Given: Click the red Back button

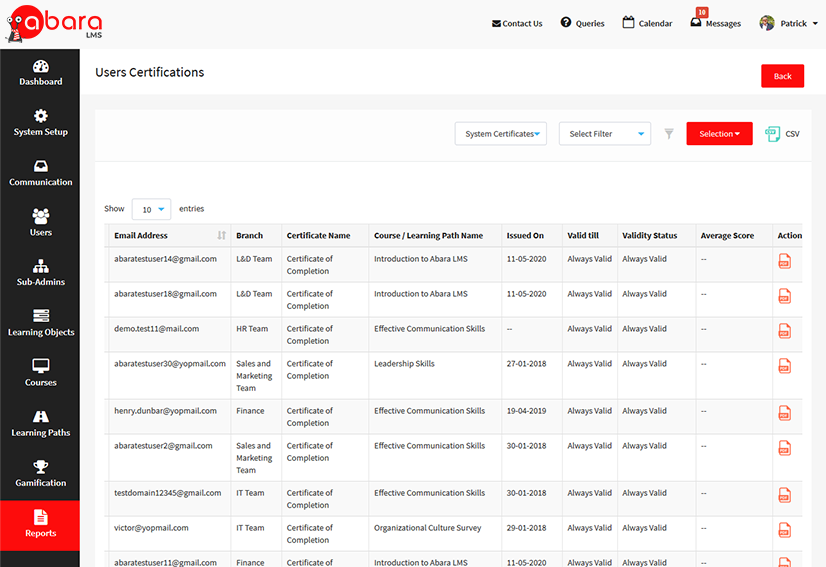Looking at the screenshot, I should [782, 76].
